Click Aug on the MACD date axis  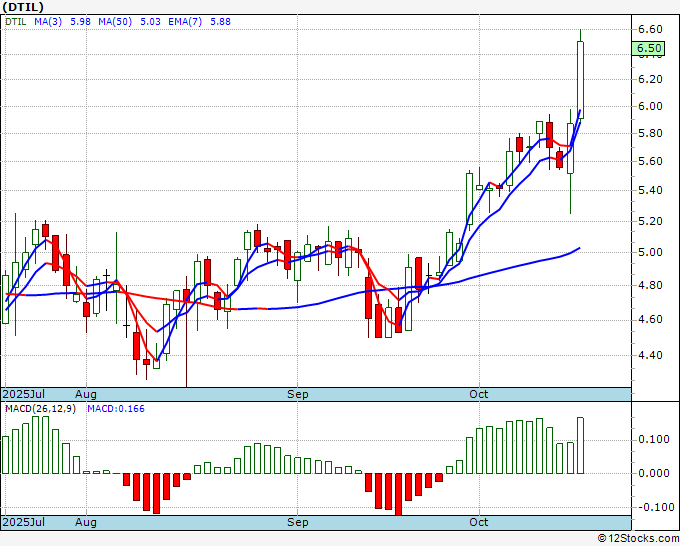(85, 522)
